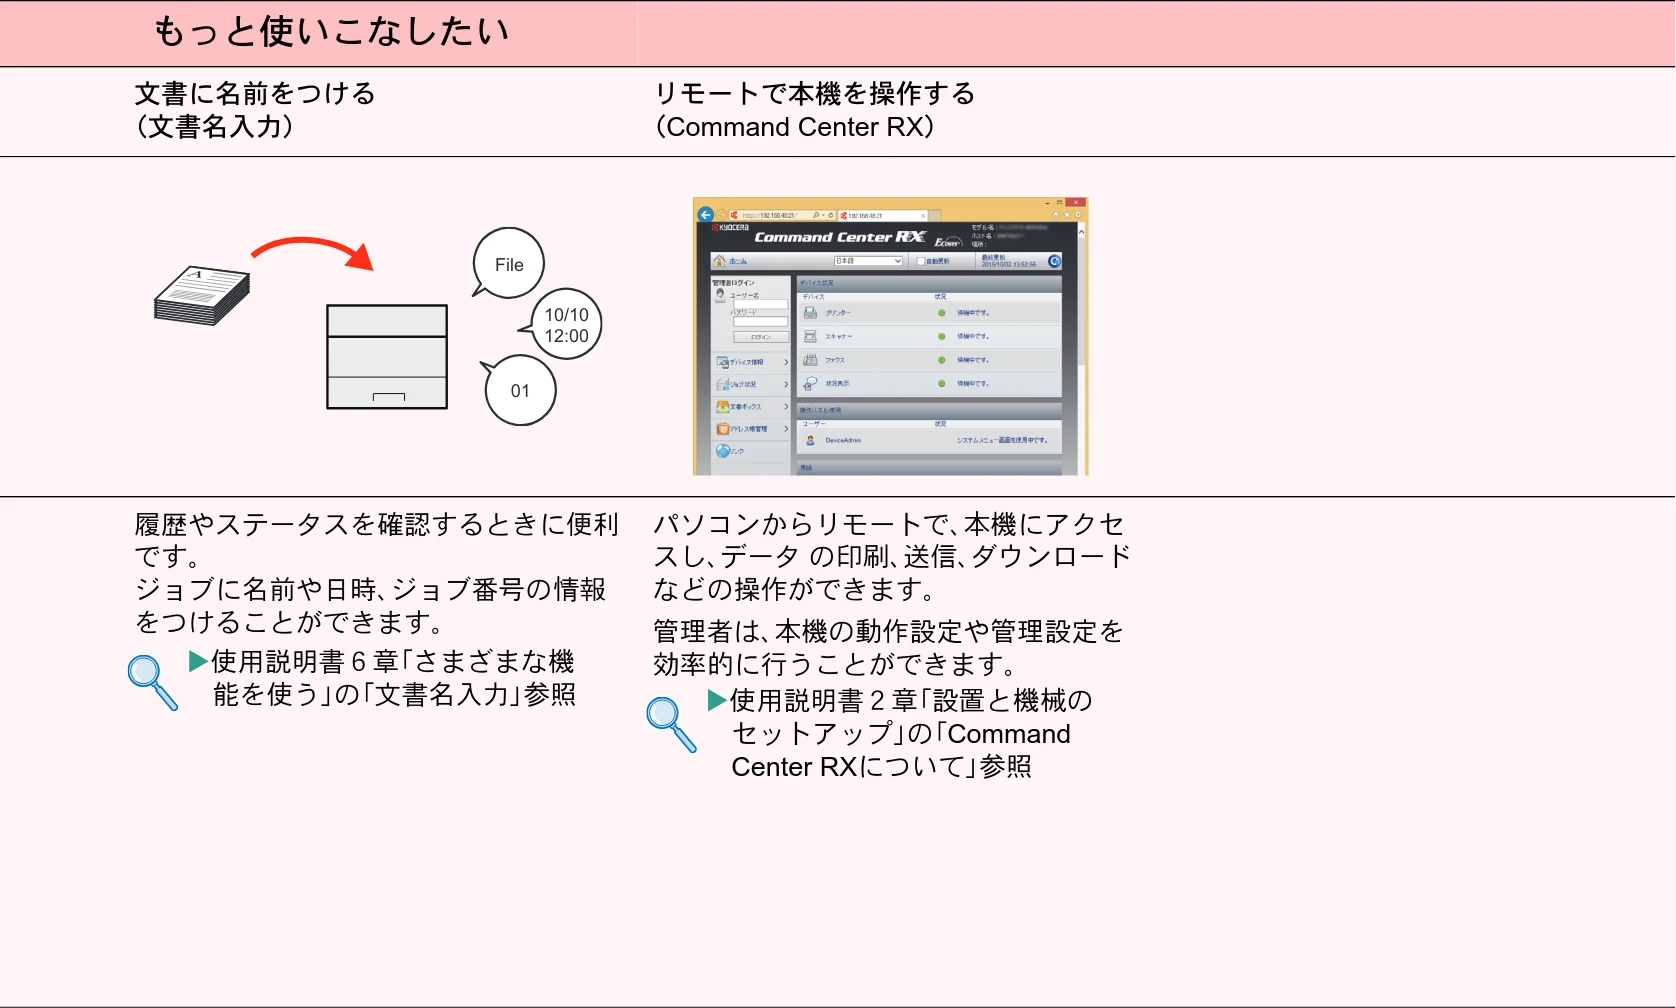
Task: Click the Command Center RX screenshot thumbnail title logo
Action: [x=840, y=237]
